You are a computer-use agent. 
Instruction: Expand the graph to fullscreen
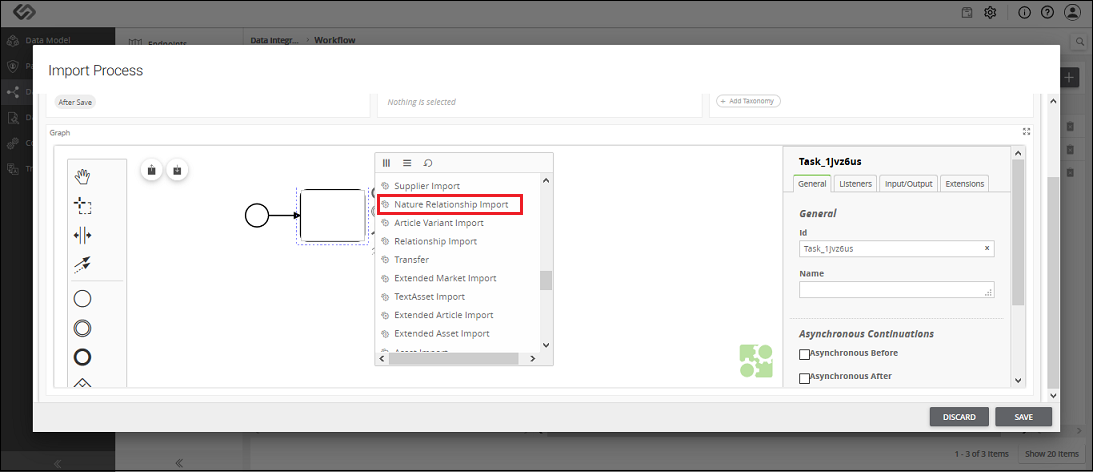(x=1026, y=131)
